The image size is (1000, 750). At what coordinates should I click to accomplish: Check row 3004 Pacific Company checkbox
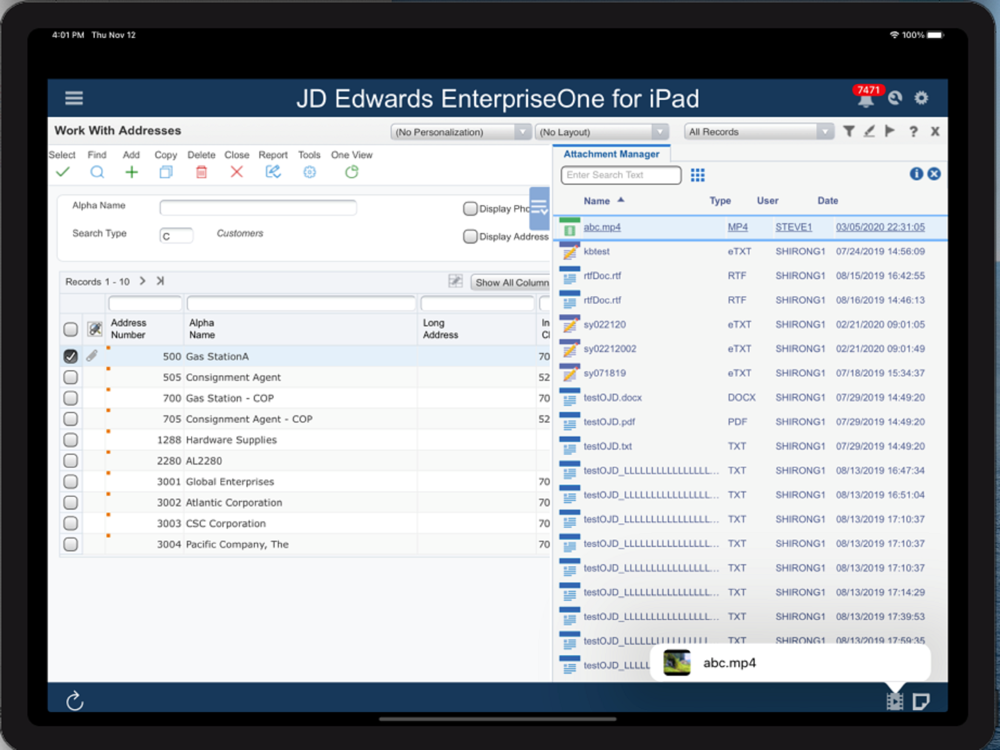click(71, 544)
